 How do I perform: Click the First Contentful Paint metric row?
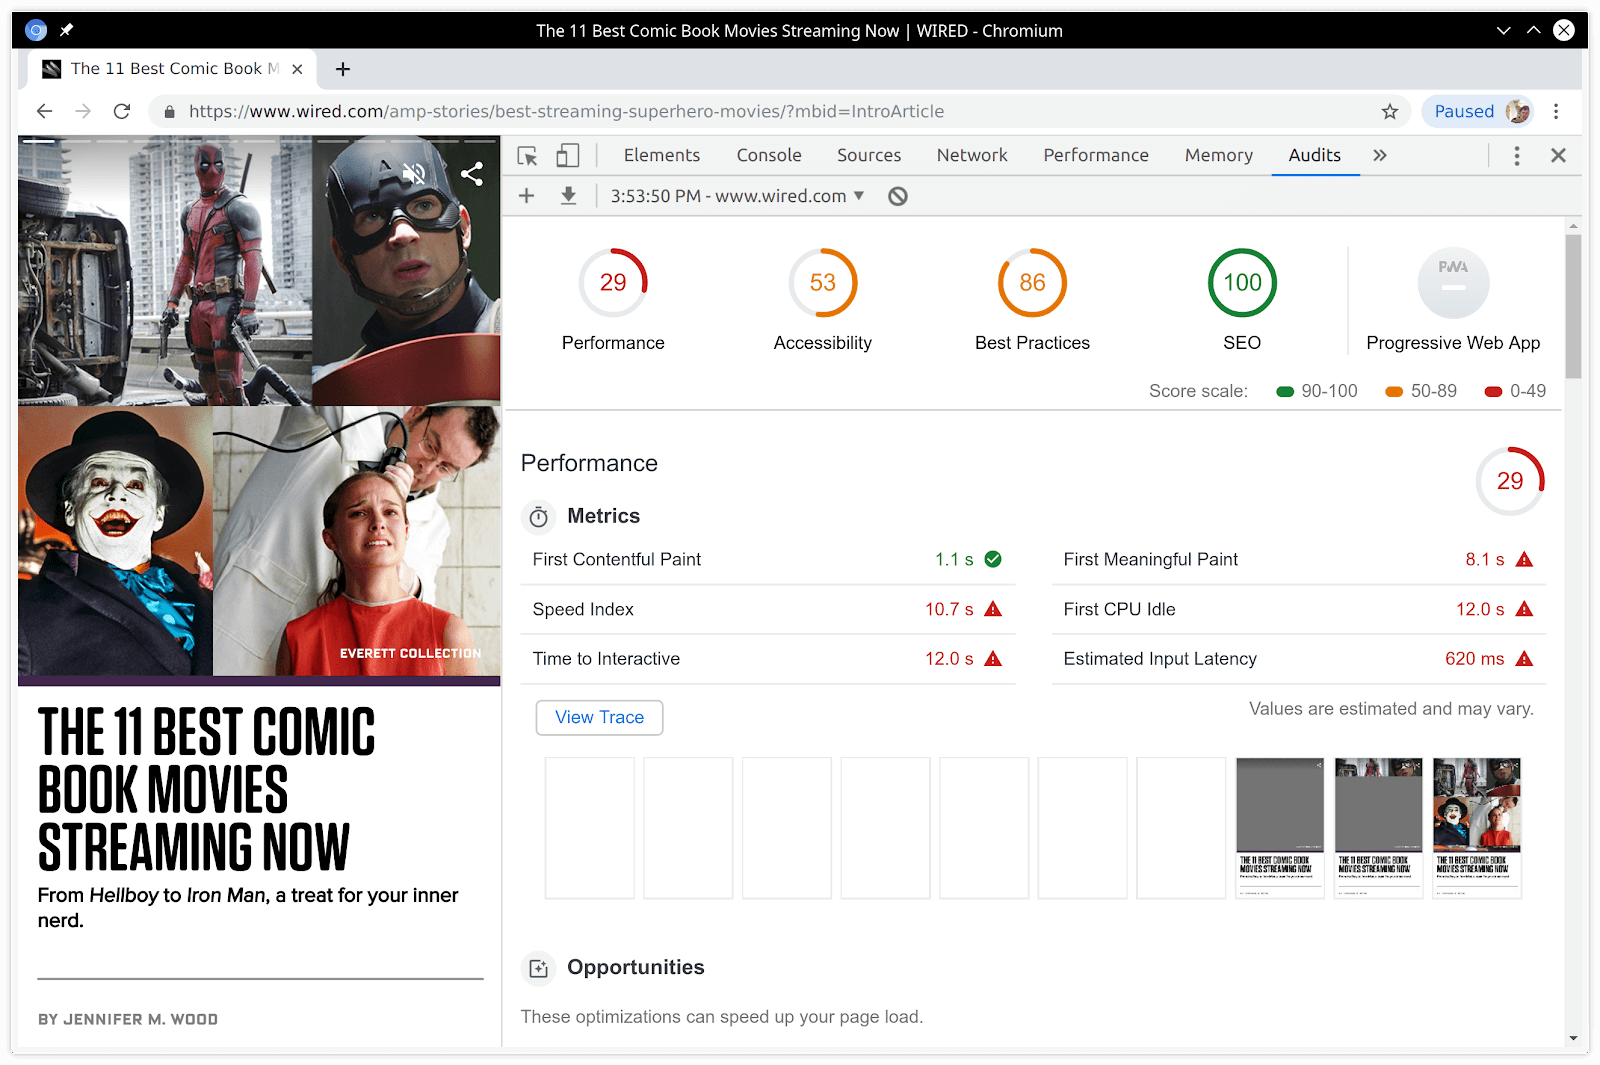click(768, 559)
